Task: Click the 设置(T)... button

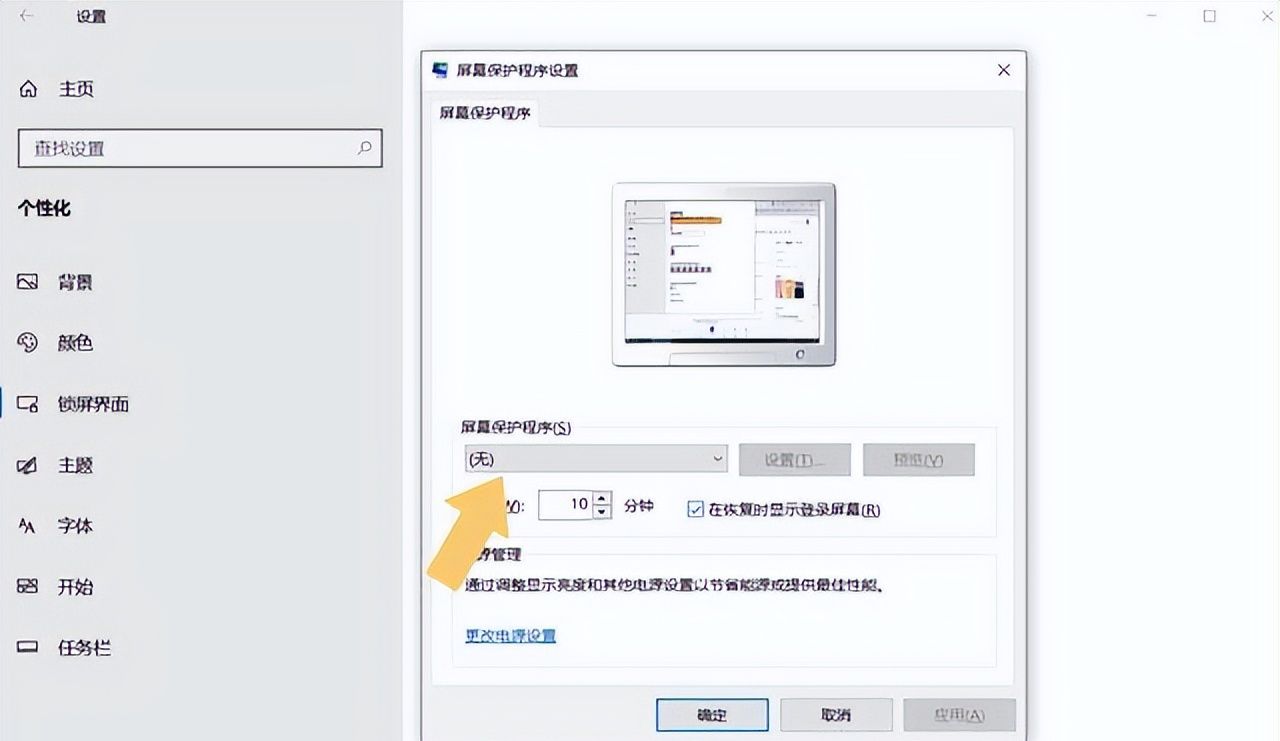Action: 795,460
